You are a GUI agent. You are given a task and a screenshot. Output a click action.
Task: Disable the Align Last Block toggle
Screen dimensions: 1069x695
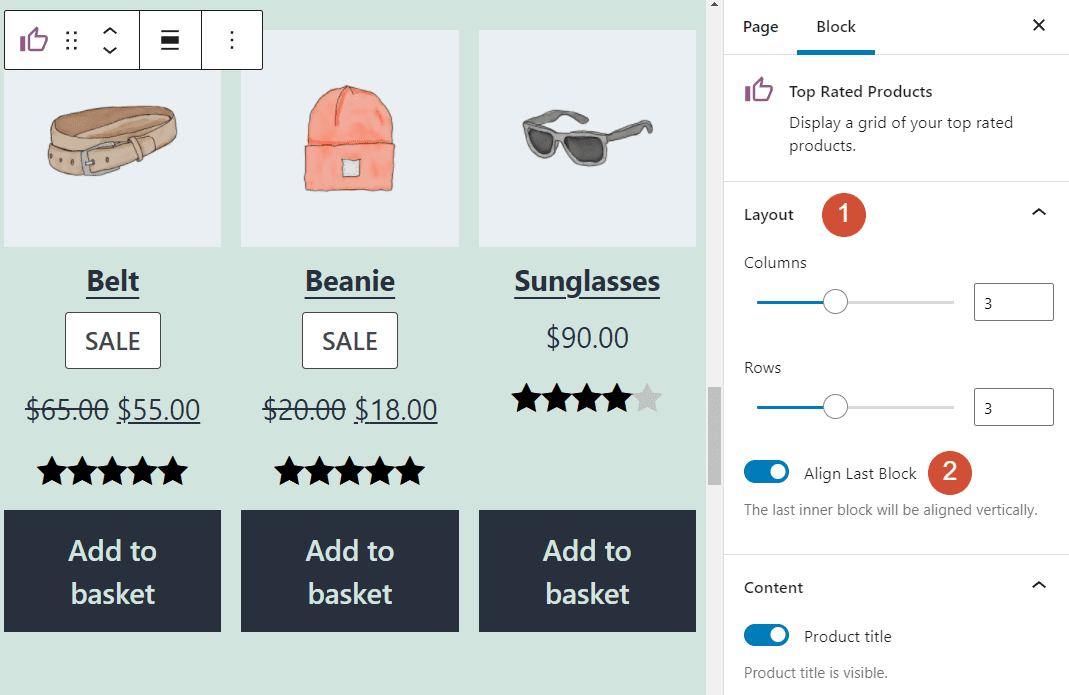pos(766,471)
